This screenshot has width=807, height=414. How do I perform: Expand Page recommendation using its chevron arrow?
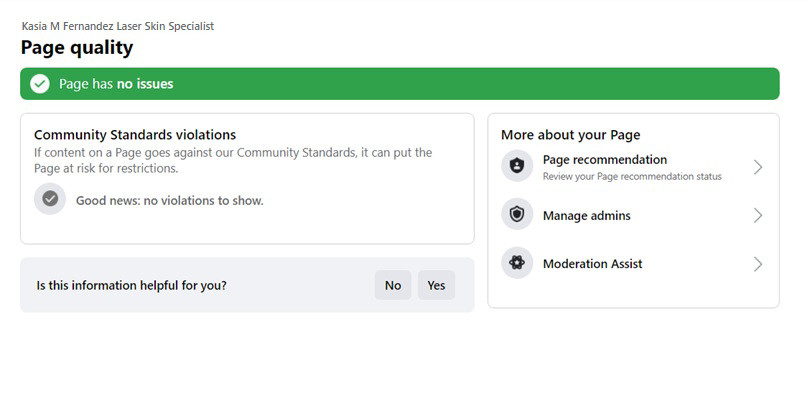tap(757, 167)
